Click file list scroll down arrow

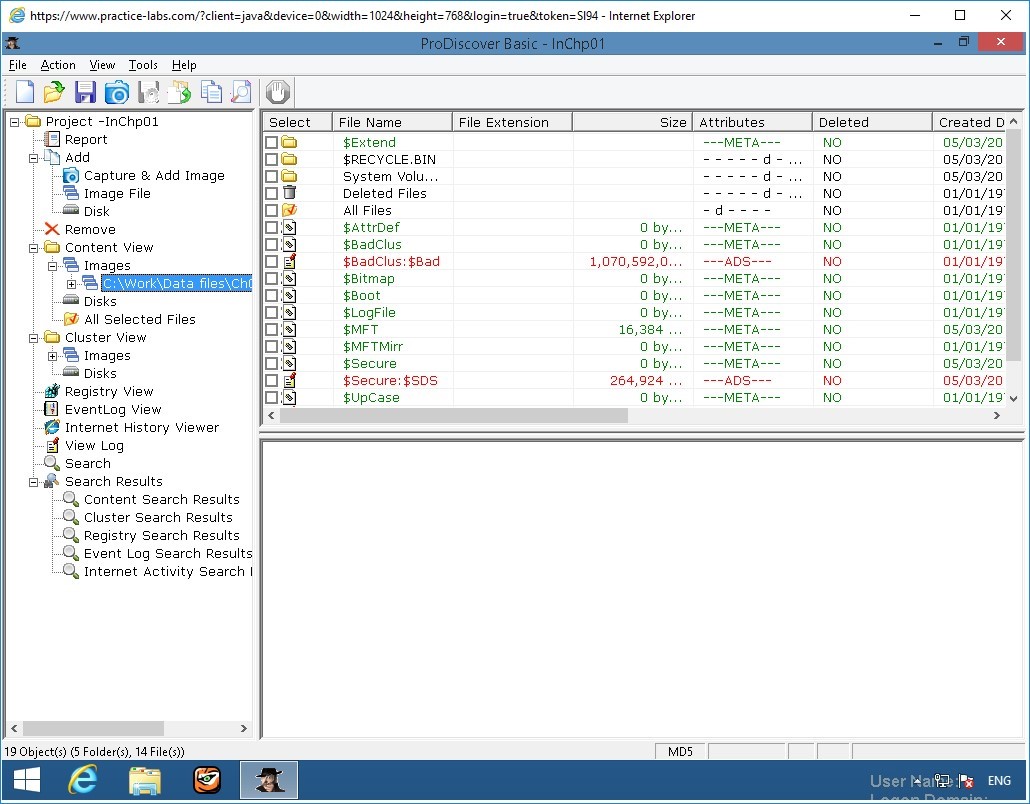1014,398
